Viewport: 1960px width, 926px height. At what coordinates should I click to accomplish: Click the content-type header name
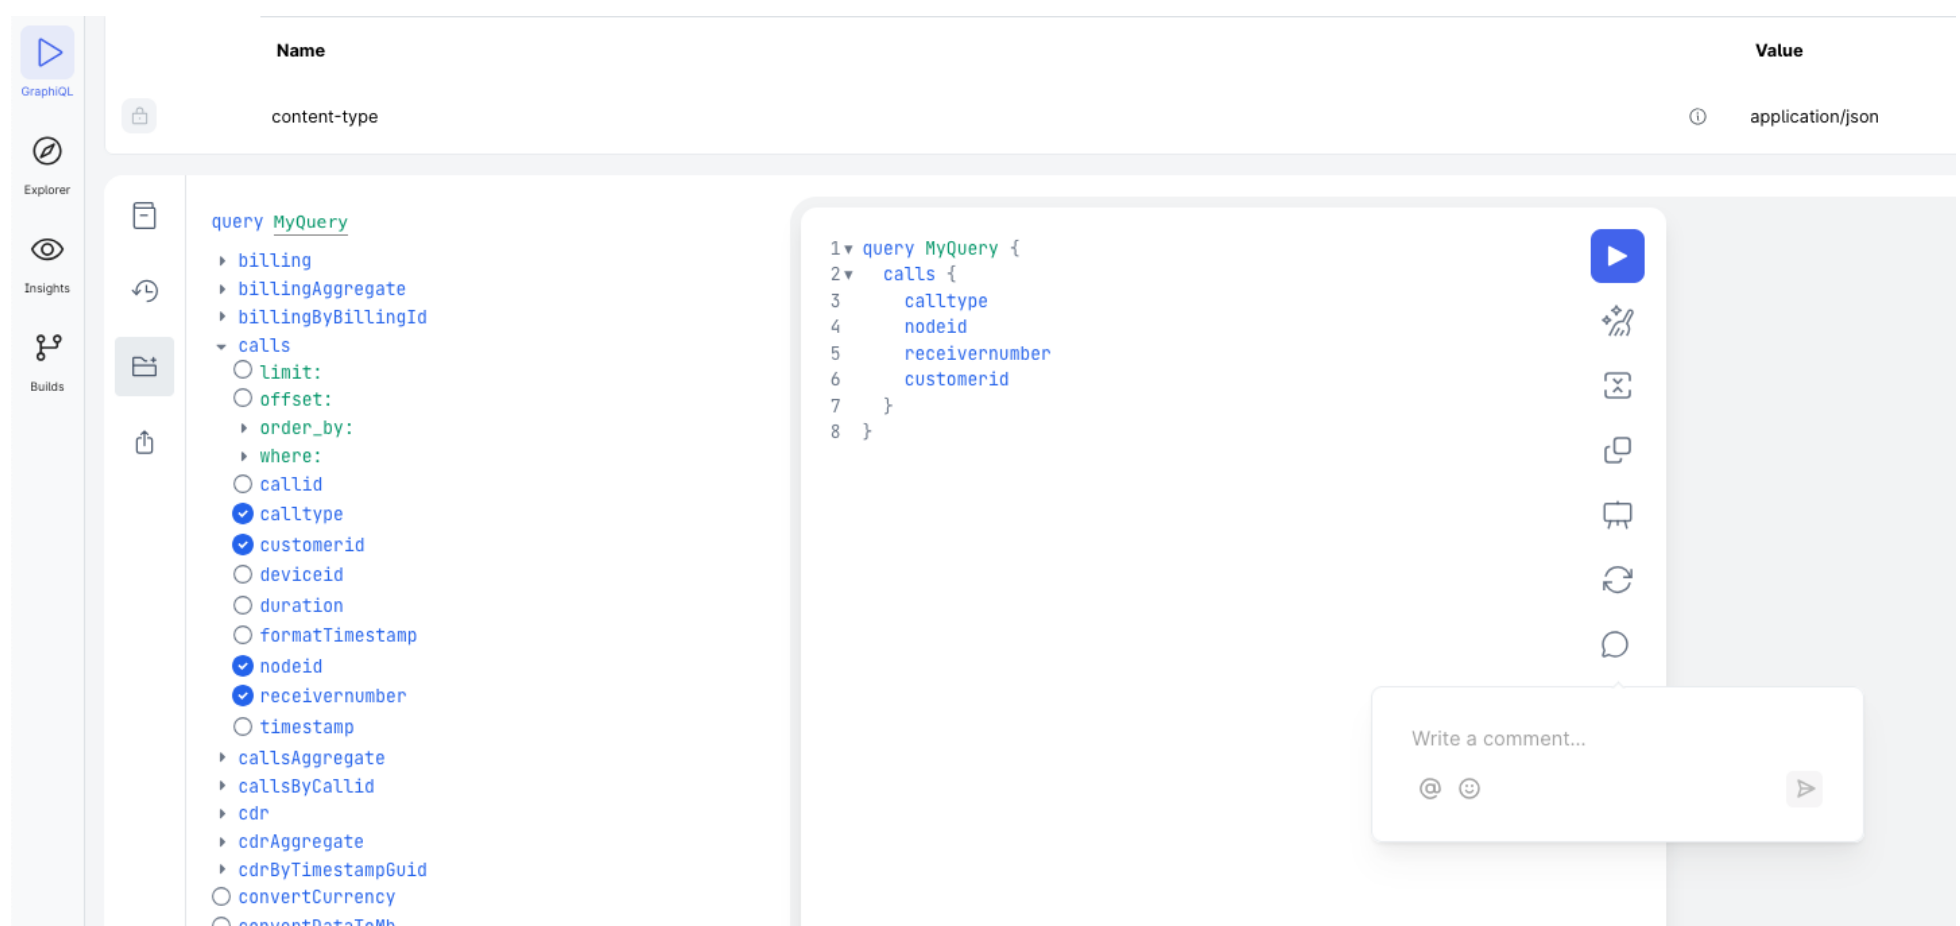pos(325,116)
